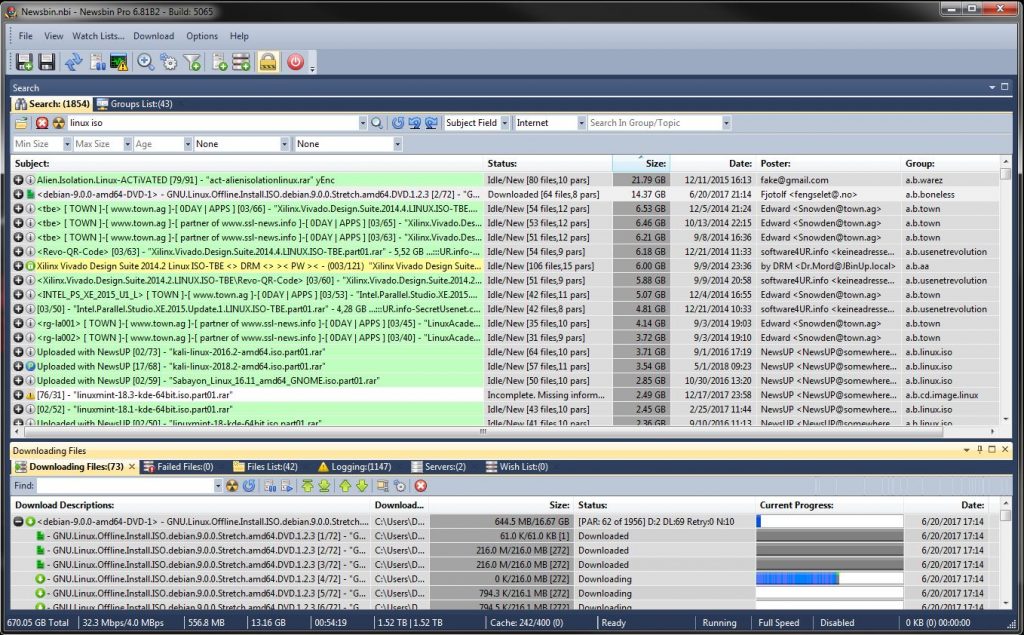The height and width of the screenshot is (635, 1024).
Task: Open the Wish List:(0) tab
Action: tap(517, 467)
